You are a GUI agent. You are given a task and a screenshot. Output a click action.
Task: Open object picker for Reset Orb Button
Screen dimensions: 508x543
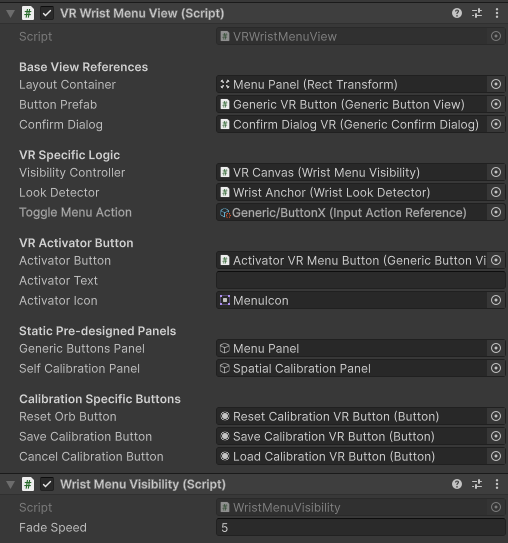[x=496, y=416]
